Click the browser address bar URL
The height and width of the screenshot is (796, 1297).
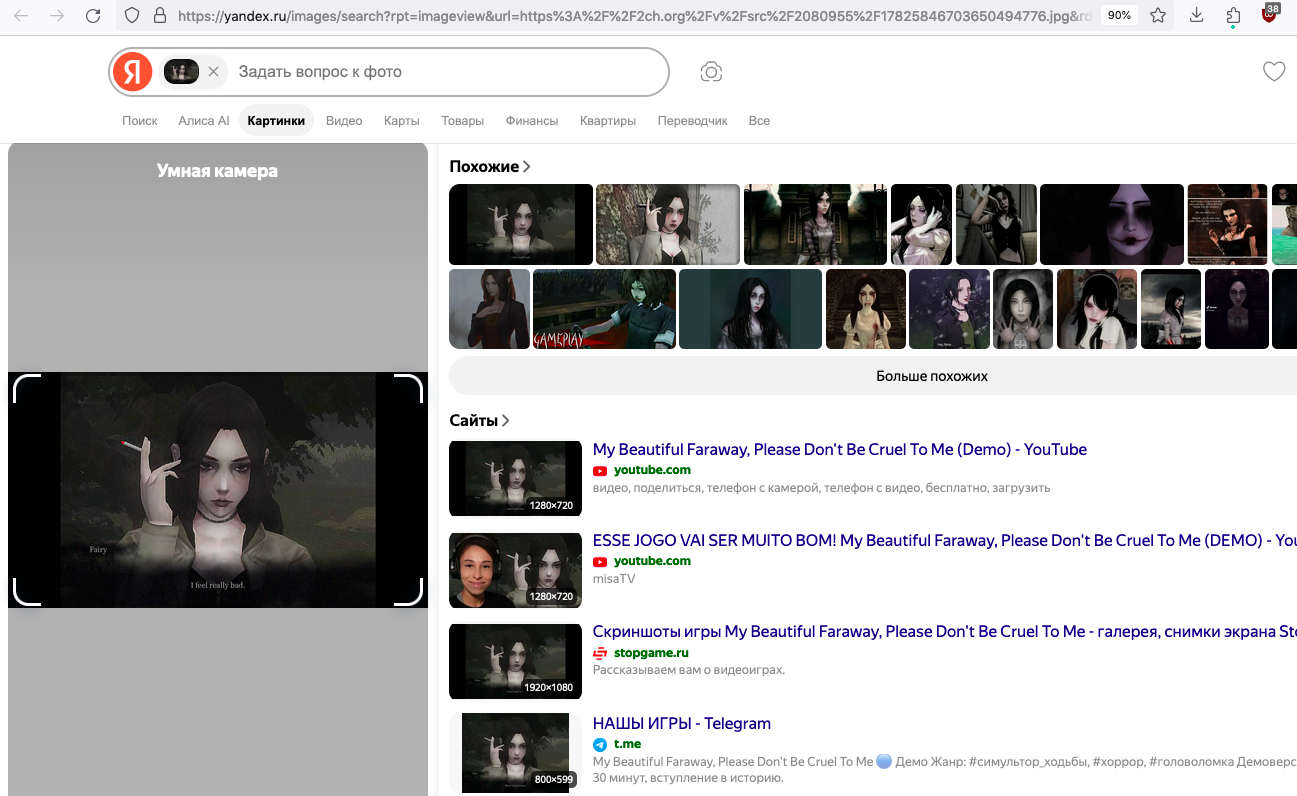(x=635, y=16)
